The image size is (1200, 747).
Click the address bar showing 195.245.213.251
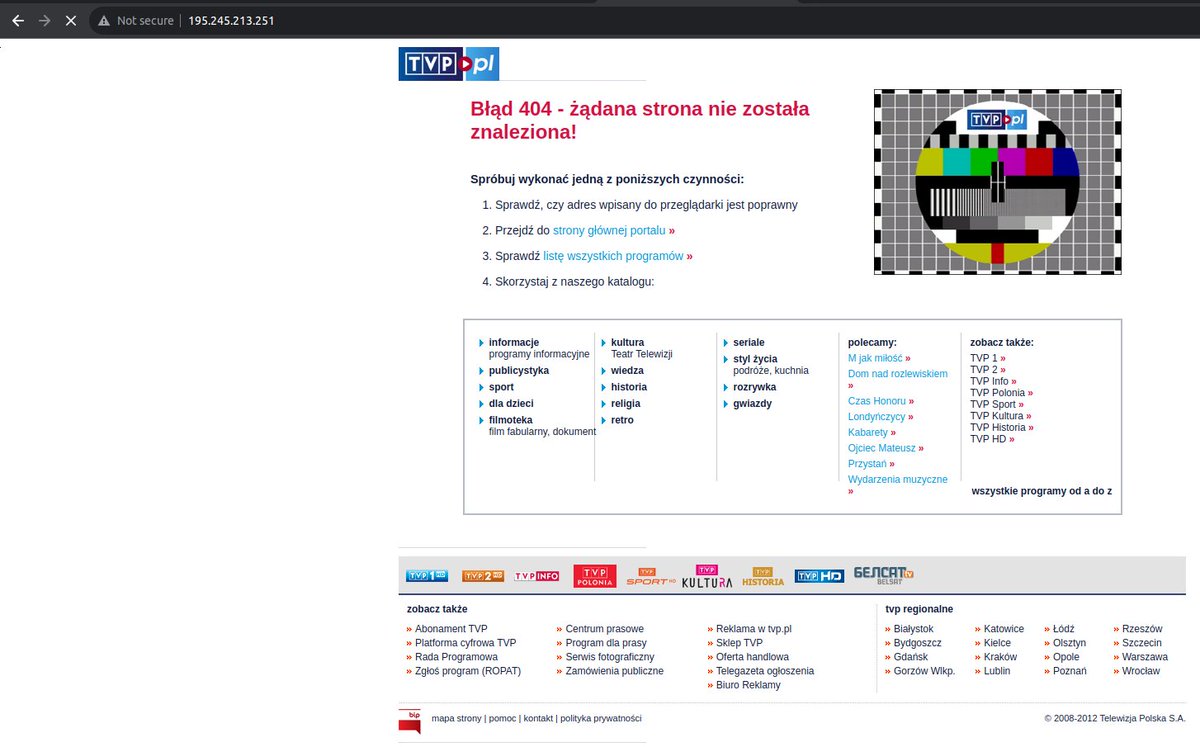(232, 20)
